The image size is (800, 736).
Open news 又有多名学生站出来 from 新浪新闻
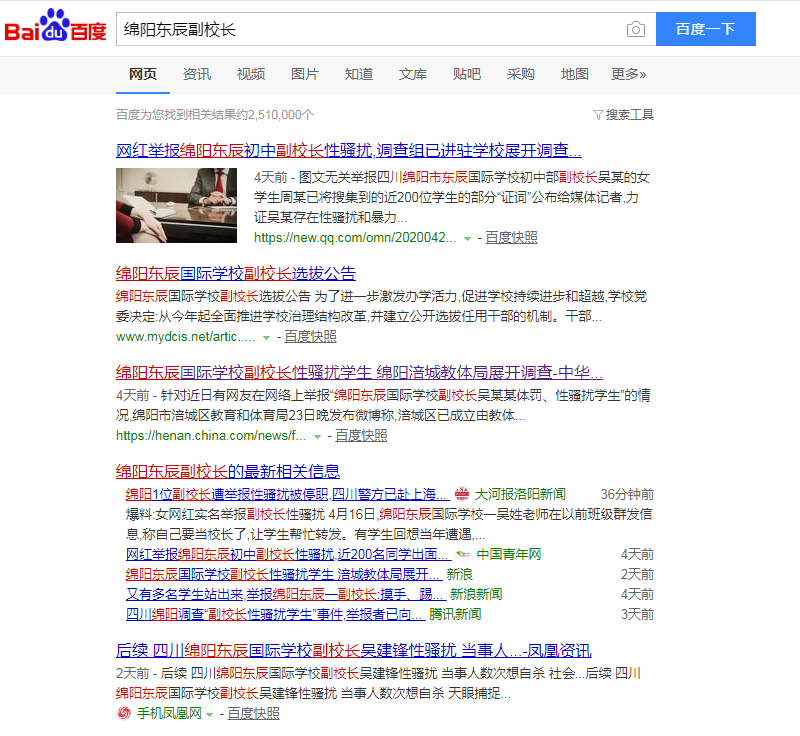[285, 594]
